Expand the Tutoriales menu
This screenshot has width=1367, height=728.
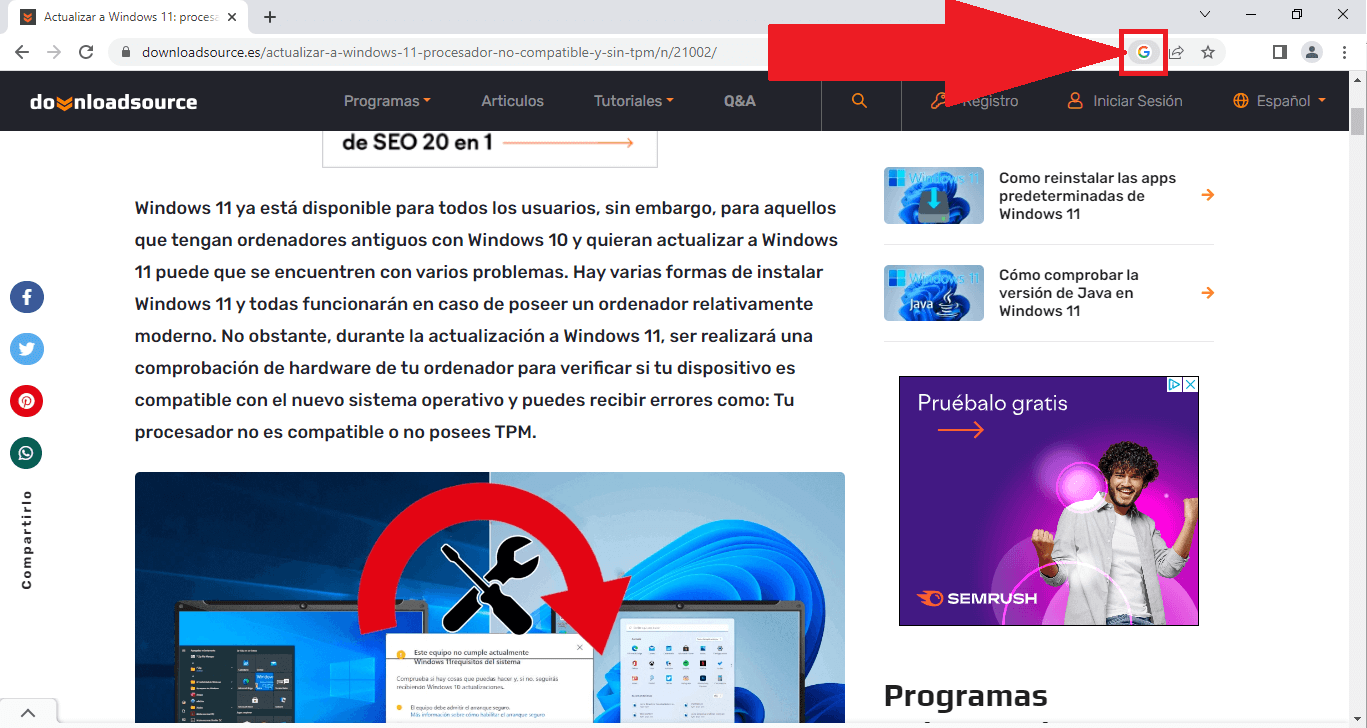coord(633,101)
